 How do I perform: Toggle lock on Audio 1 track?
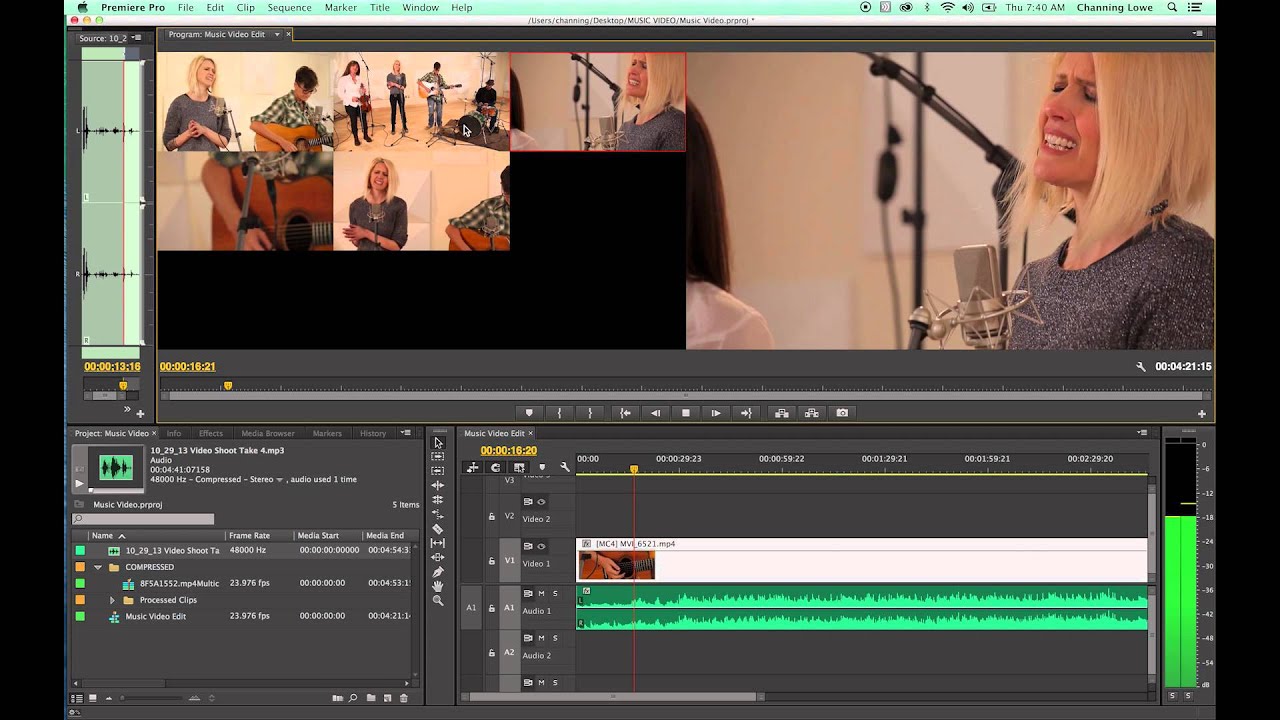pyautogui.click(x=491, y=608)
